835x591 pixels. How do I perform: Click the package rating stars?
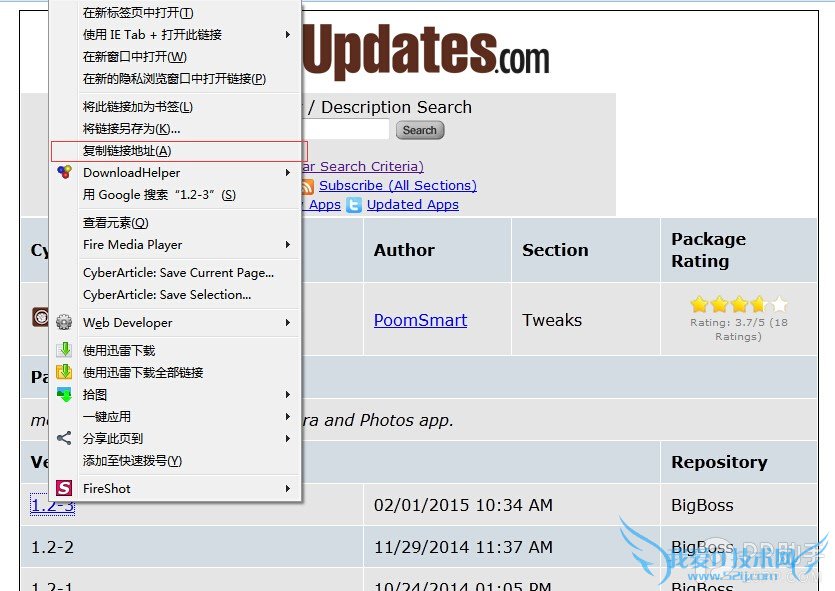739,305
